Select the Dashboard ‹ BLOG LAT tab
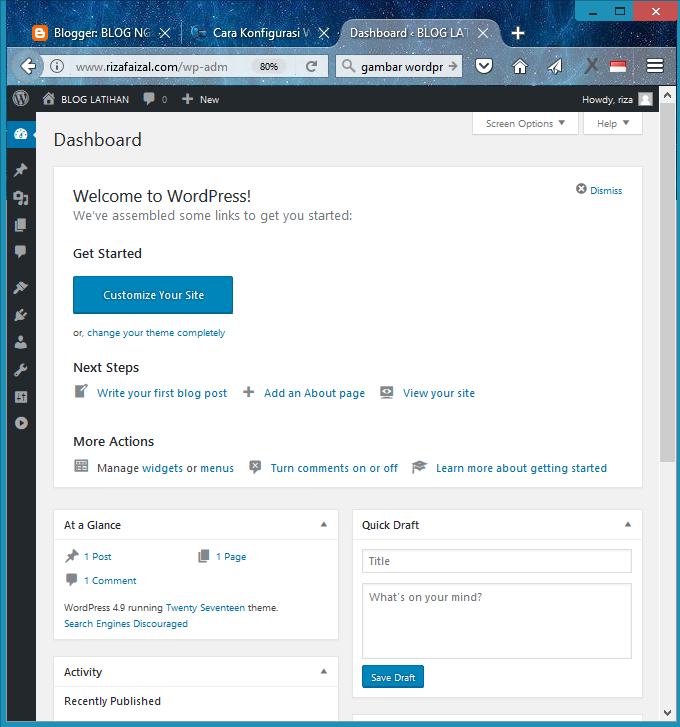 (x=410, y=33)
